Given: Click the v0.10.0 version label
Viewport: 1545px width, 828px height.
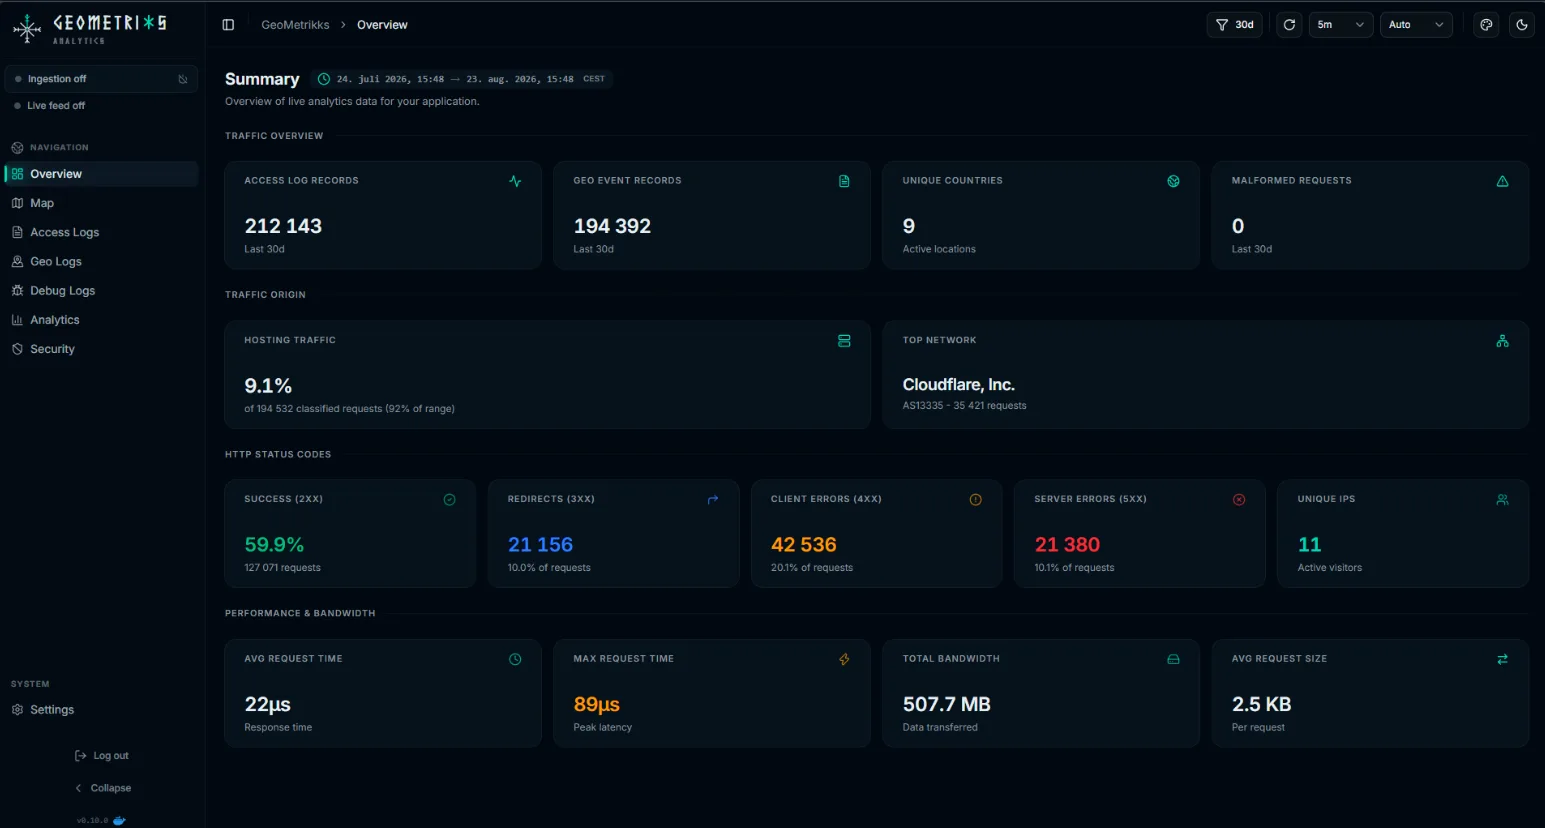Looking at the screenshot, I should pos(92,821).
